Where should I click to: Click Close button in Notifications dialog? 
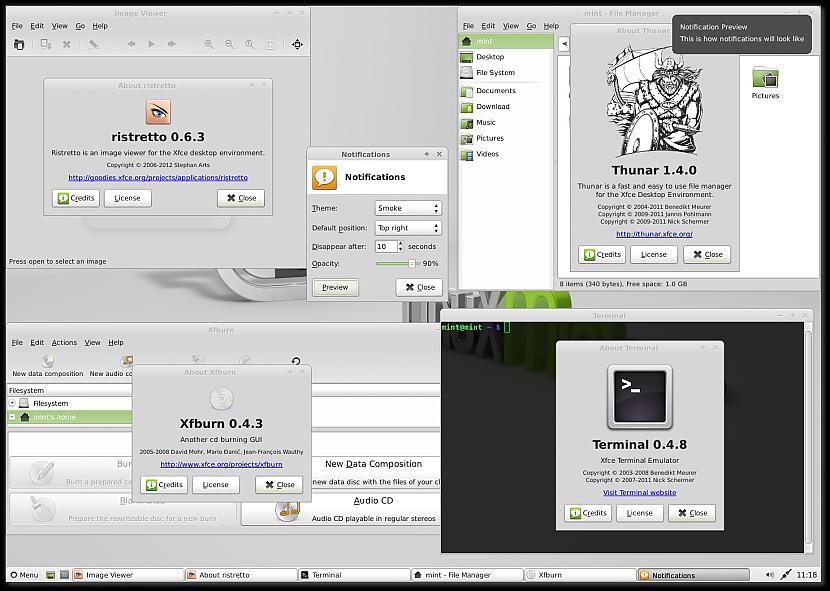click(419, 287)
